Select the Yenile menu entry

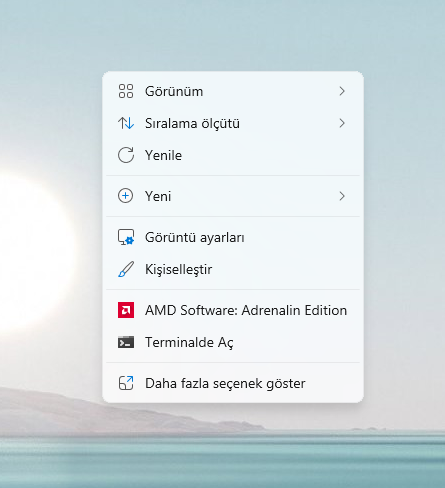tap(233, 155)
